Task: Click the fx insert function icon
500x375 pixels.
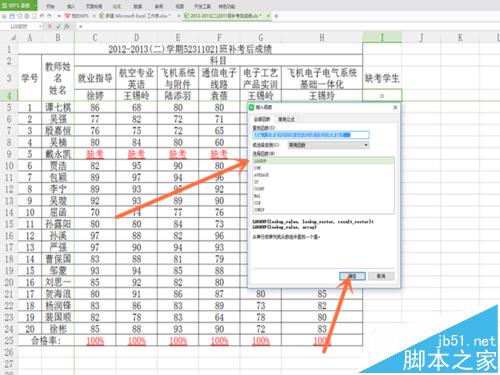Action: pos(67,26)
